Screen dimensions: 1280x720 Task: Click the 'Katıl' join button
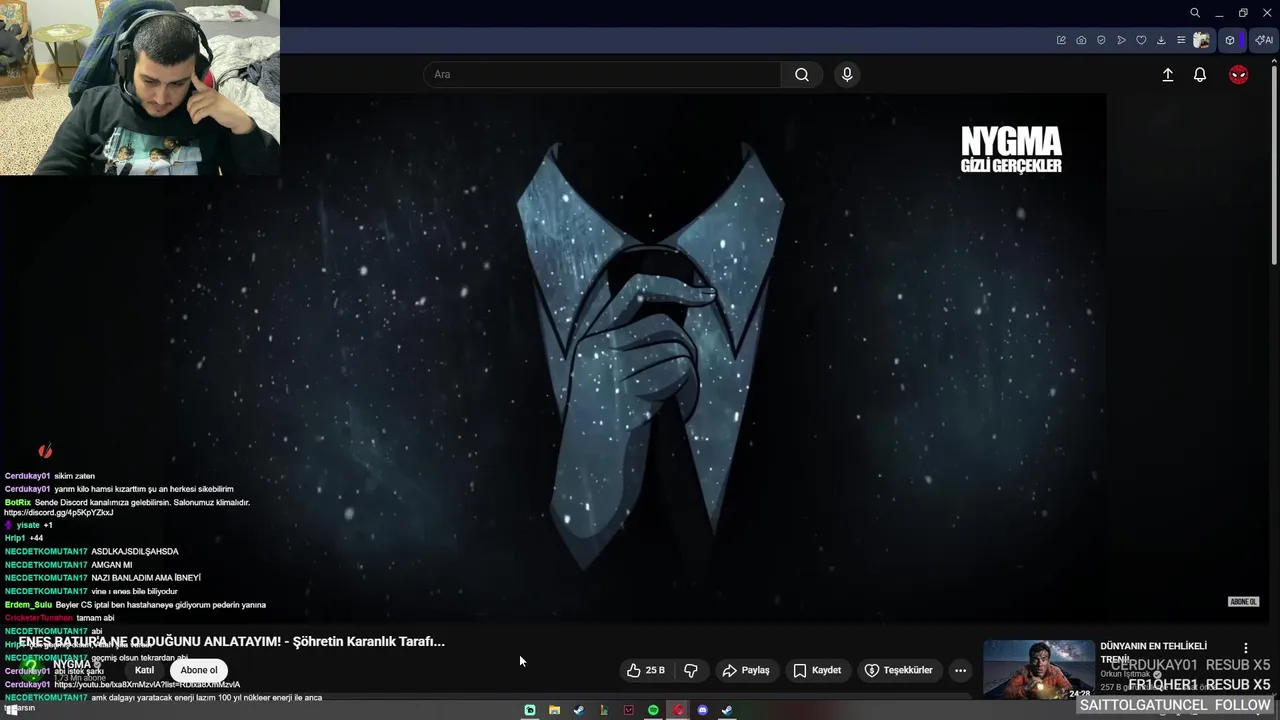[145, 670]
